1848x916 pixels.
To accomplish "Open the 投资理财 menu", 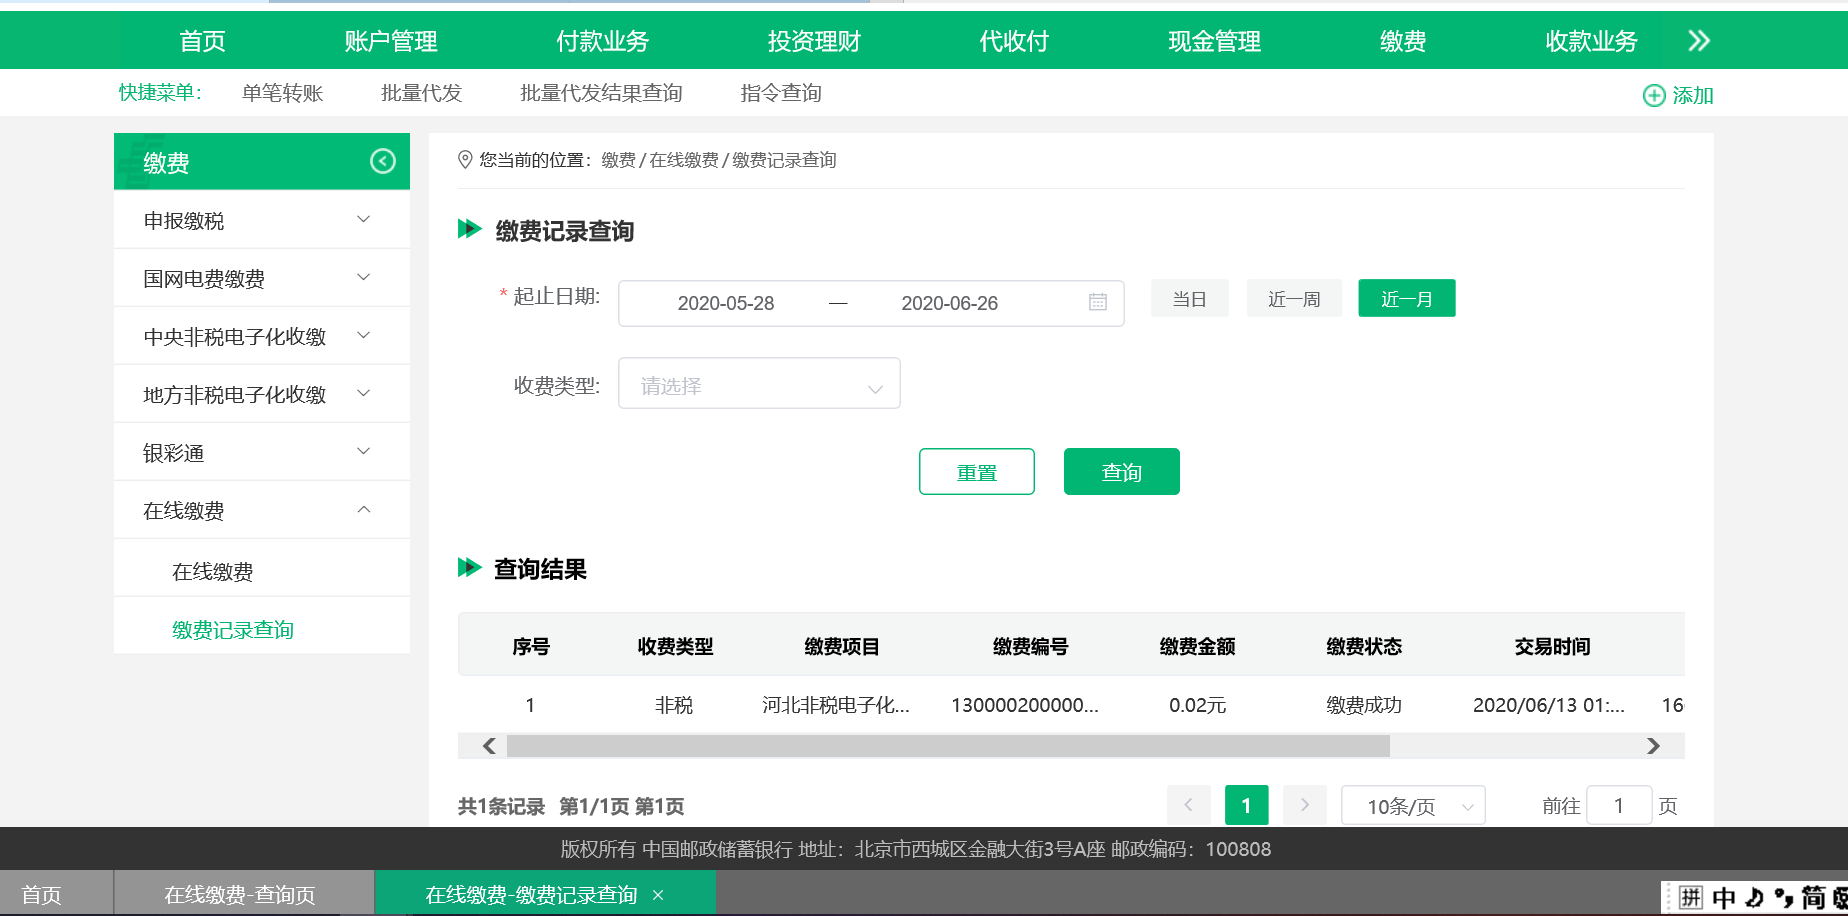I will click(812, 41).
